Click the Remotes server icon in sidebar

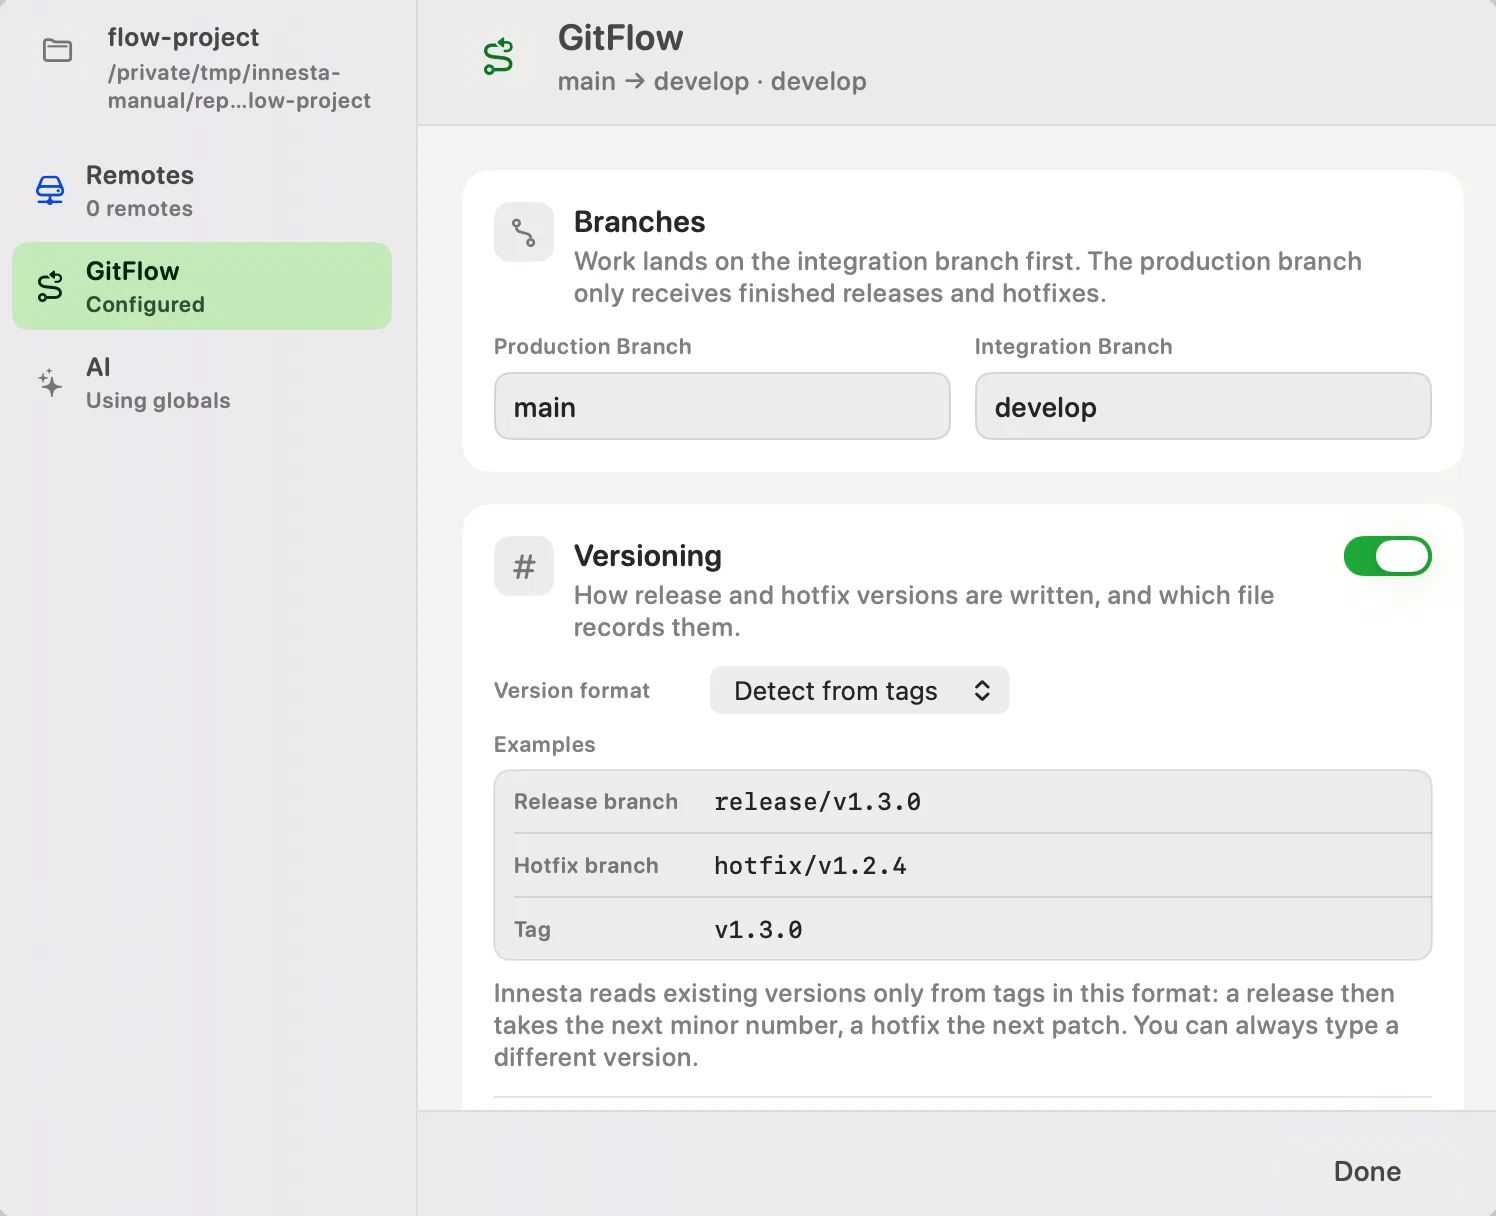(50, 190)
